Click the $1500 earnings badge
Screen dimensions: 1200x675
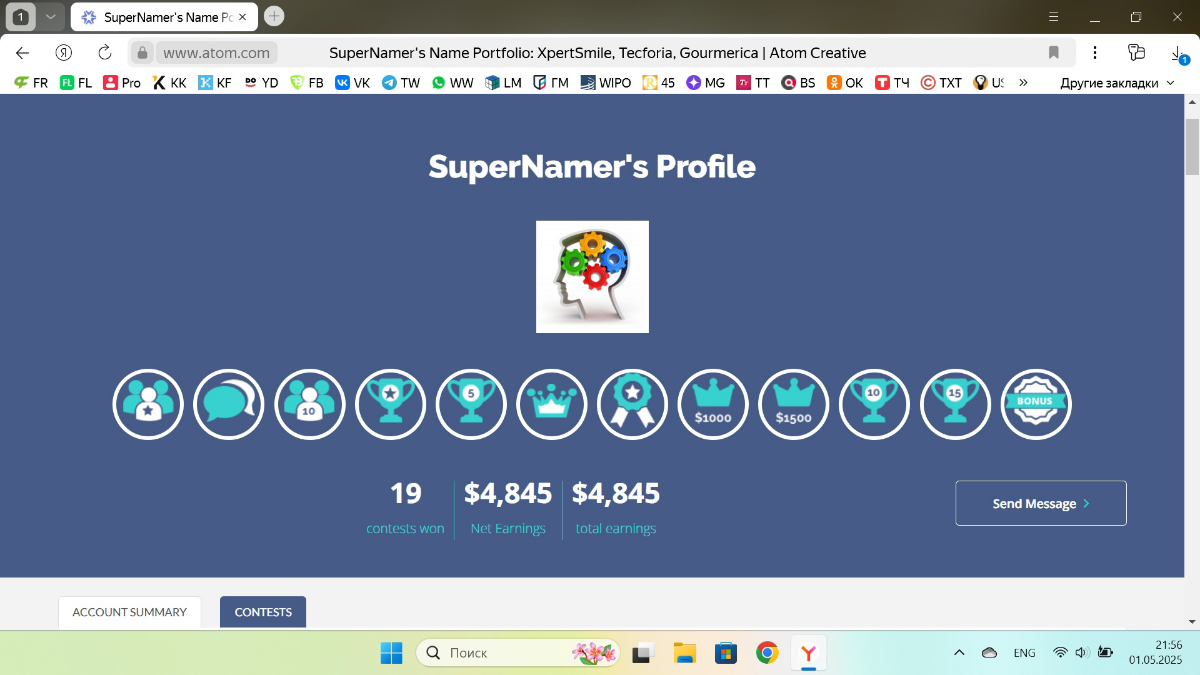(x=793, y=404)
